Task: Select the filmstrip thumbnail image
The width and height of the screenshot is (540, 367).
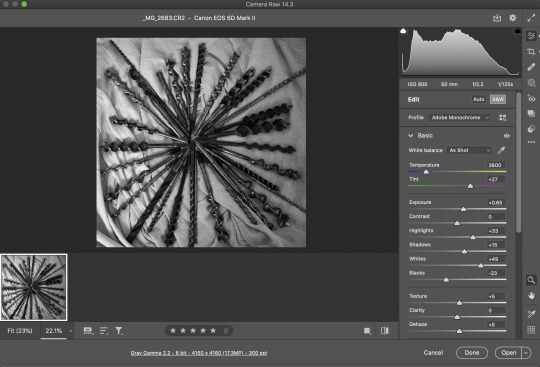Action: click(x=34, y=287)
